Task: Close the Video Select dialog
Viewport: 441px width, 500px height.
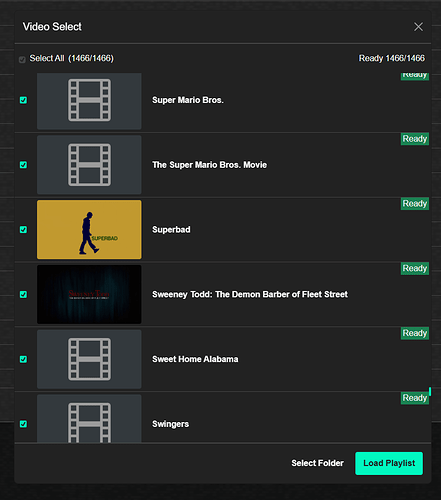Action: click(x=418, y=27)
